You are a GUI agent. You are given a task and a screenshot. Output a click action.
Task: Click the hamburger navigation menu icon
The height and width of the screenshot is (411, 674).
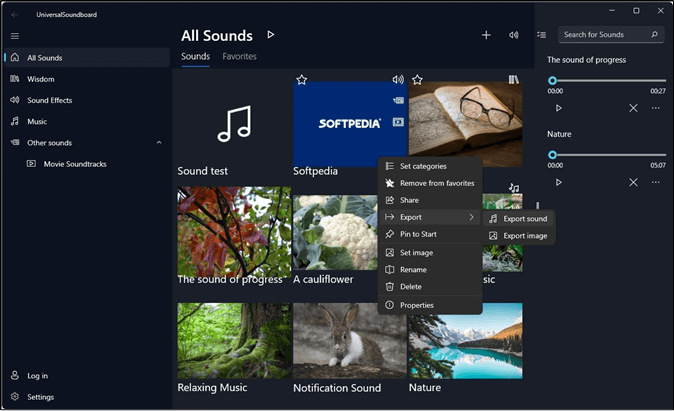coord(15,36)
